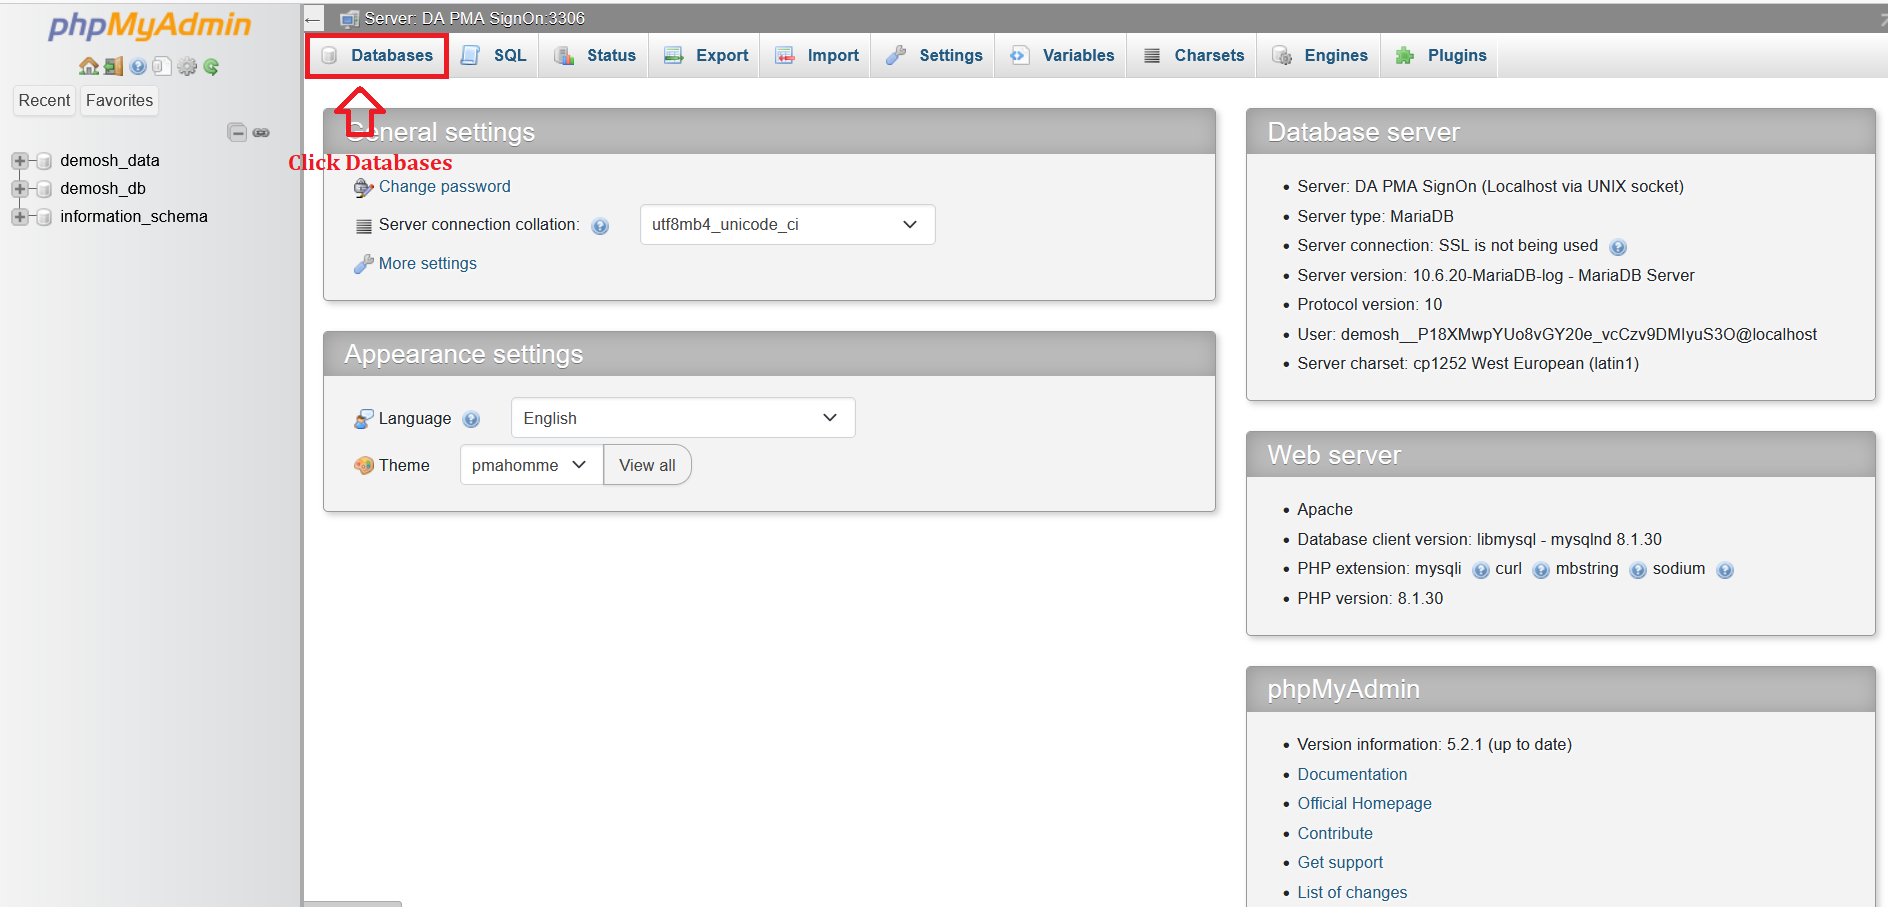Viewport: 1899px width, 918px height.
Task: Open the curl extension help icon
Action: pos(1541,571)
